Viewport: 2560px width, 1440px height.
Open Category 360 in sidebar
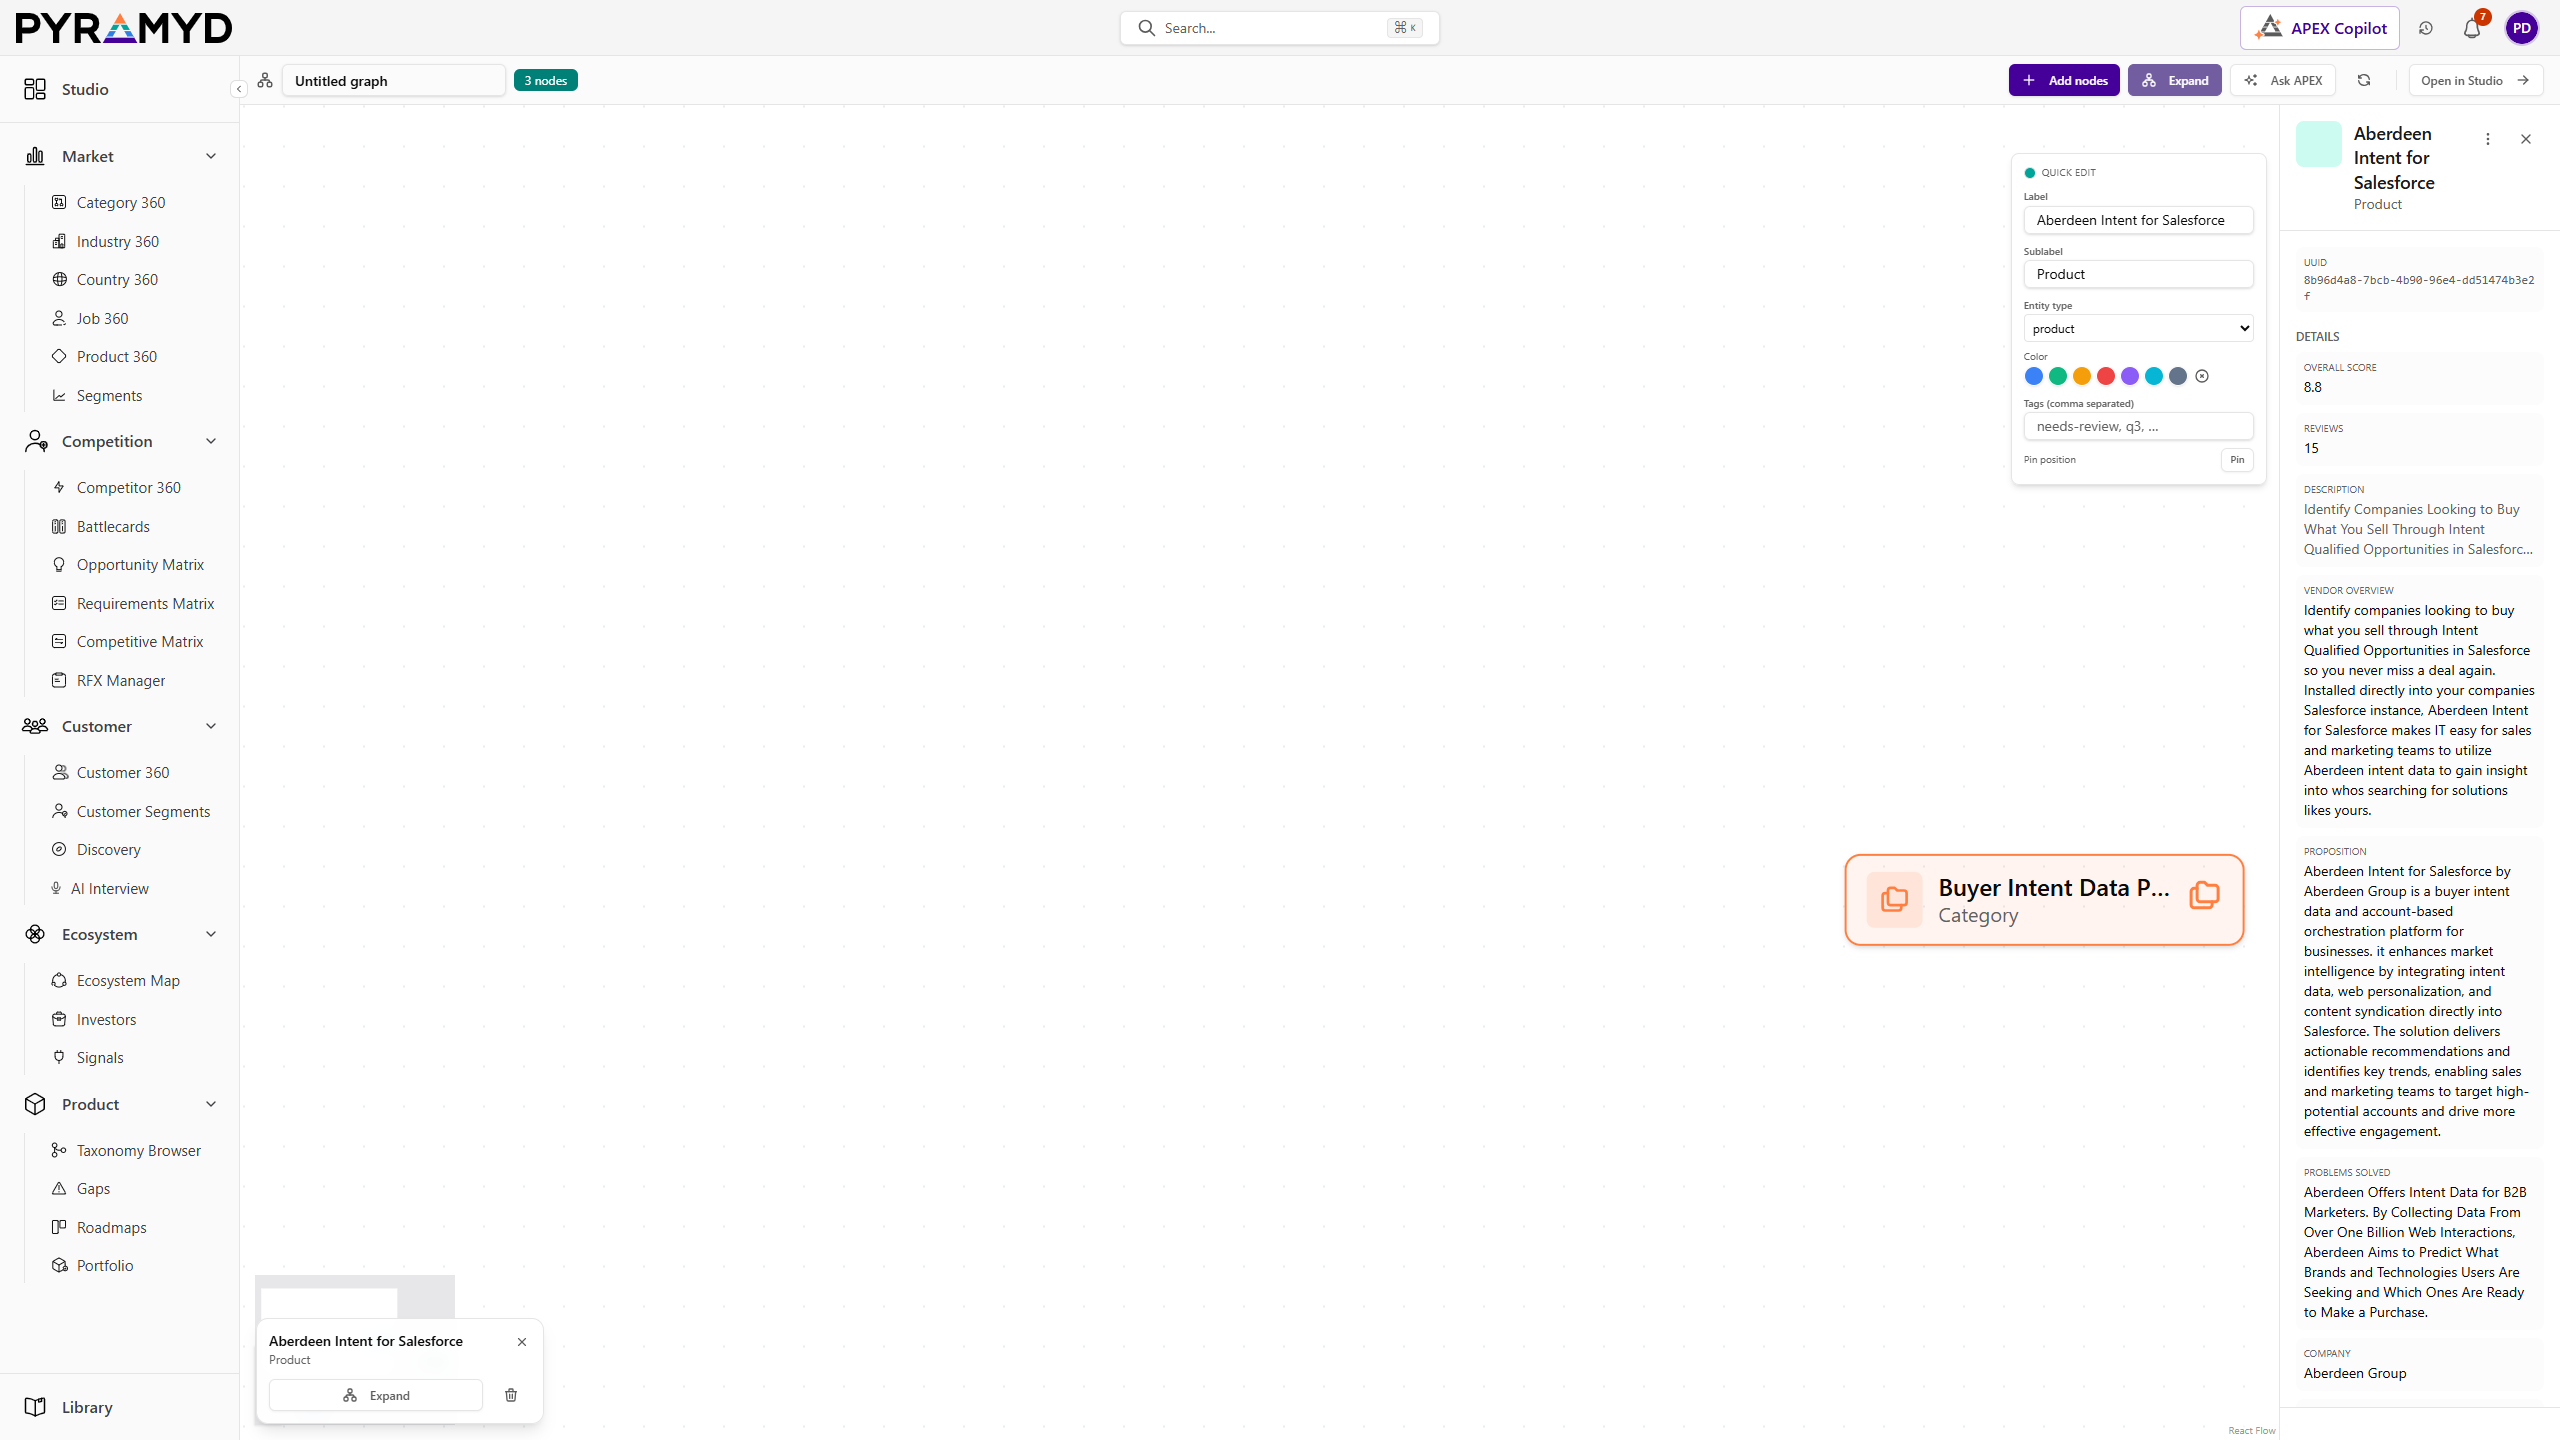[120, 203]
